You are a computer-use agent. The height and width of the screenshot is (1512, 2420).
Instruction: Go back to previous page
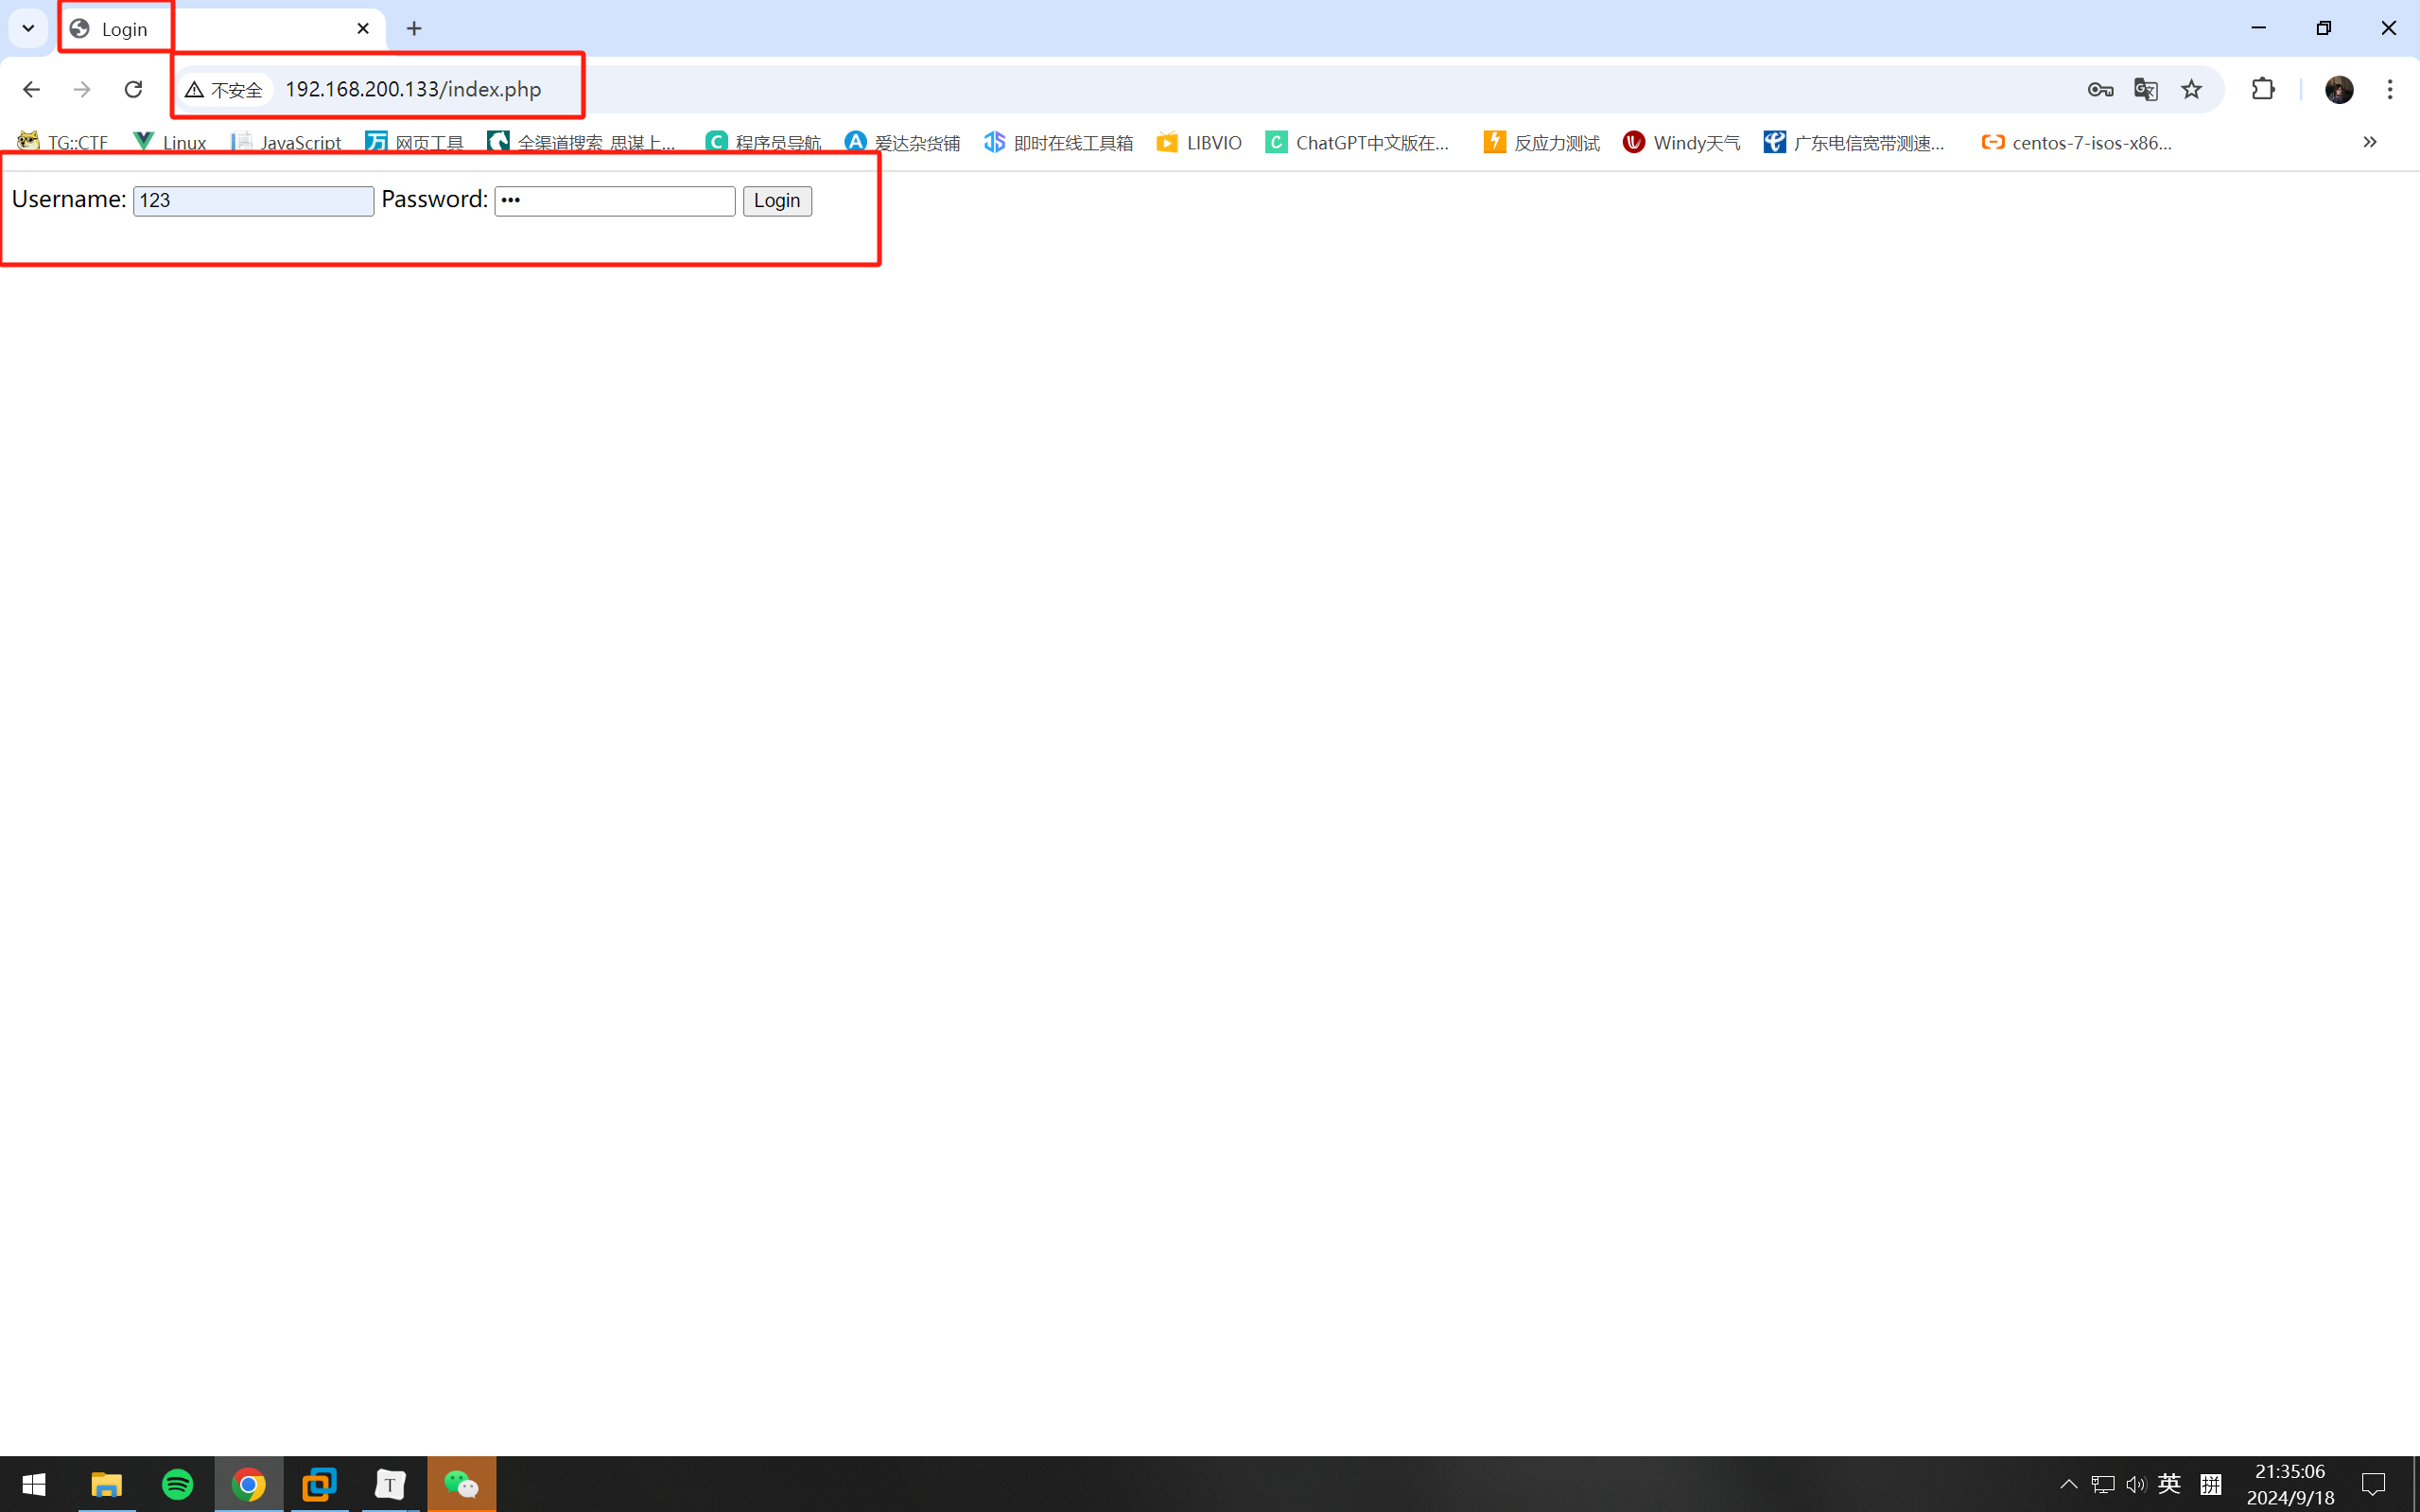[31, 90]
